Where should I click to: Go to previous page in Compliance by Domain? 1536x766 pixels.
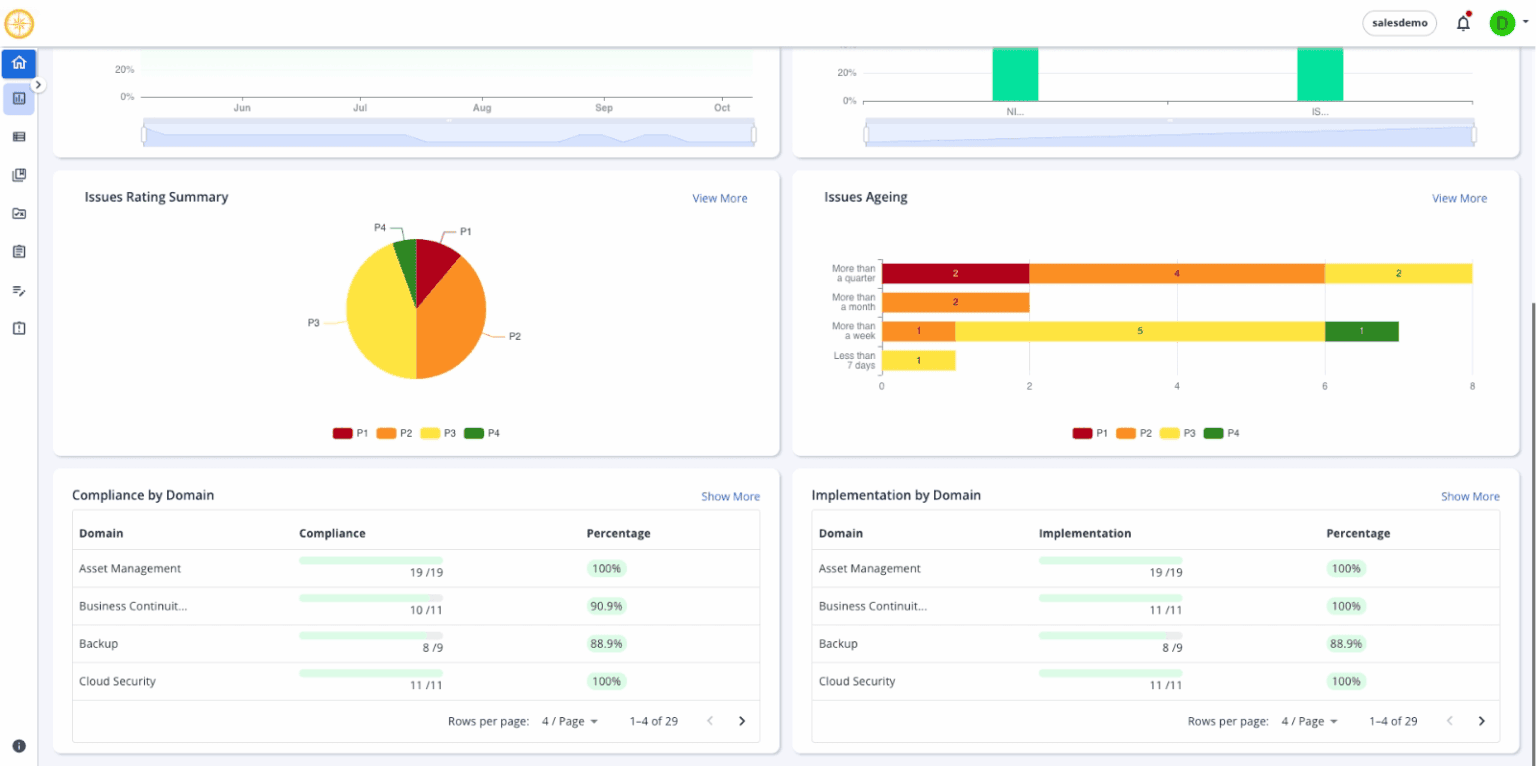(x=710, y=721)
